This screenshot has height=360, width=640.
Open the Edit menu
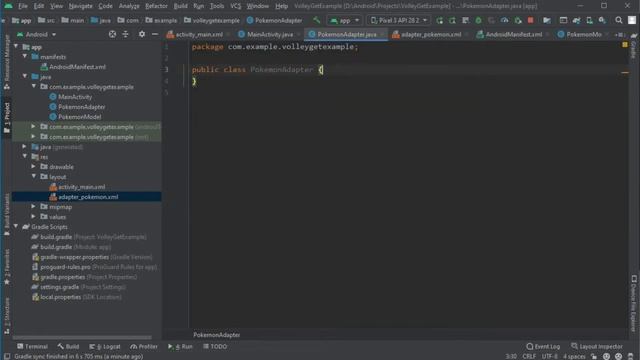click(x=39, y=6)
